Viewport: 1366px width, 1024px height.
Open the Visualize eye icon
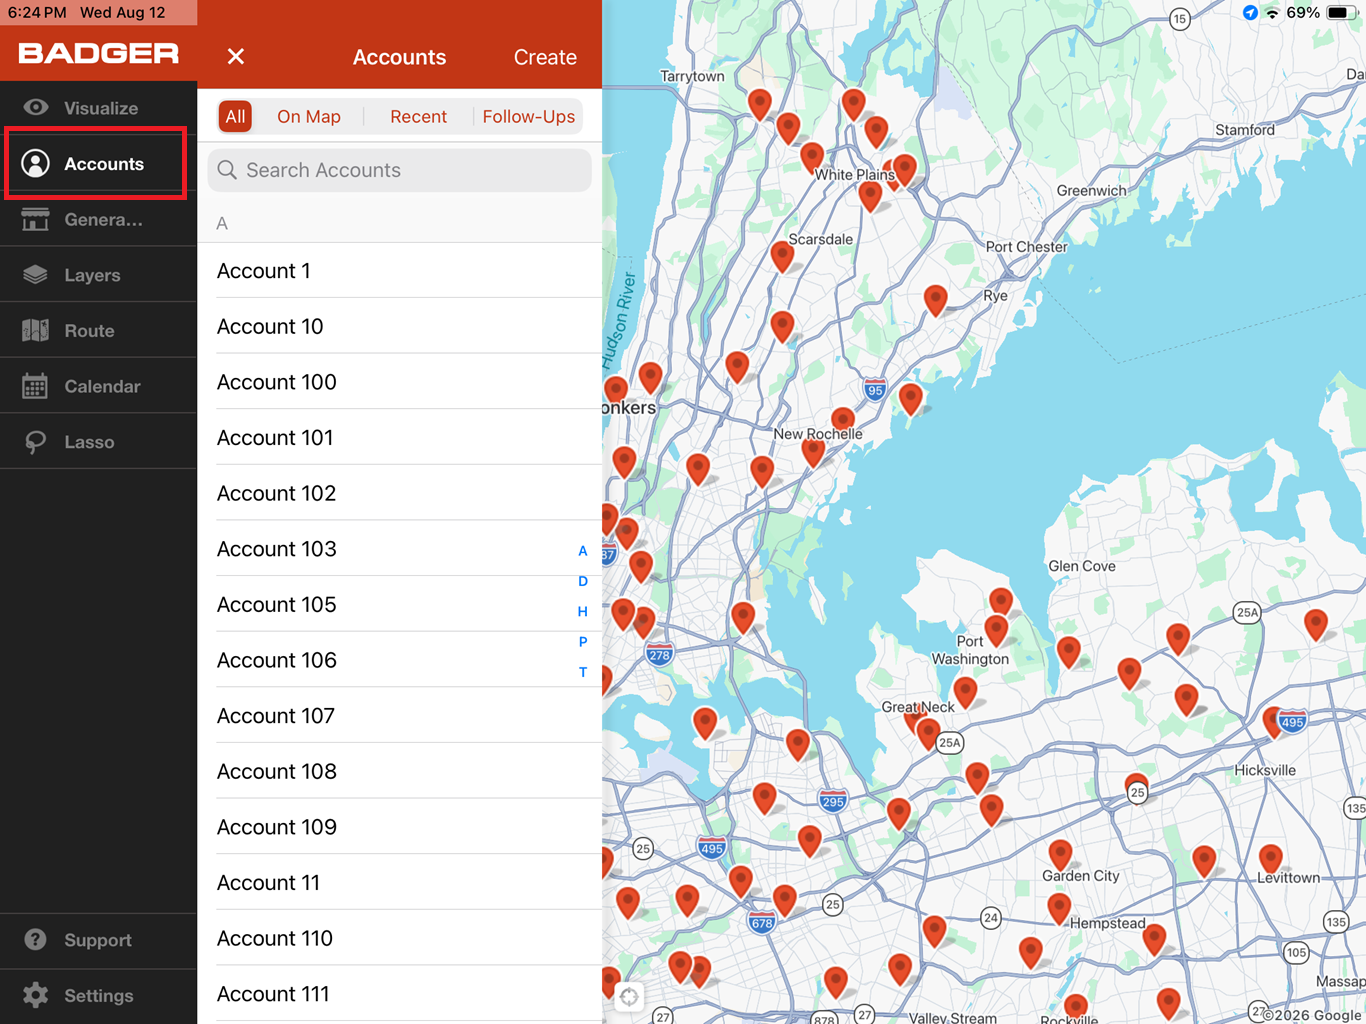click(35, 108)
